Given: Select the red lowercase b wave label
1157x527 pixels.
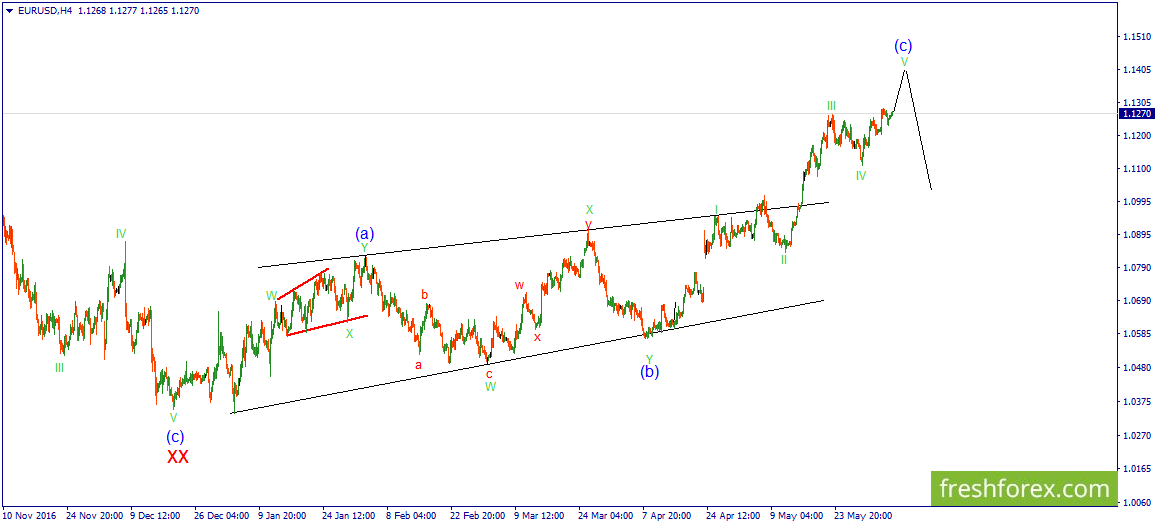Looking at the screenshot, I should [424, 294].
